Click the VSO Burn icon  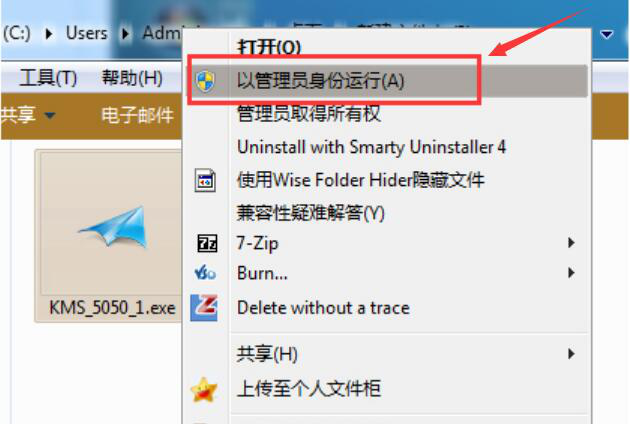pos(205,273)
